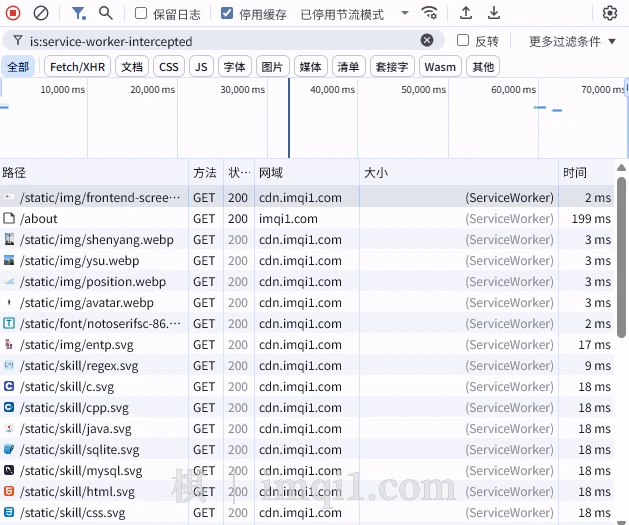Viewport: 629px width, 525px height.
Task: Tick the 反转 checkbox
Action: pyautogui.click(x=463, y=40)
